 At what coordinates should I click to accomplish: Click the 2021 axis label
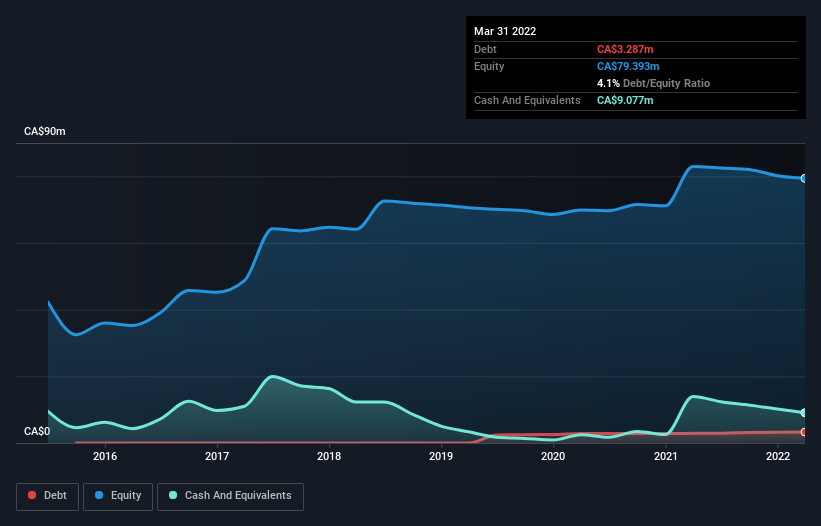pyautogui.click(x=666, y=456)
